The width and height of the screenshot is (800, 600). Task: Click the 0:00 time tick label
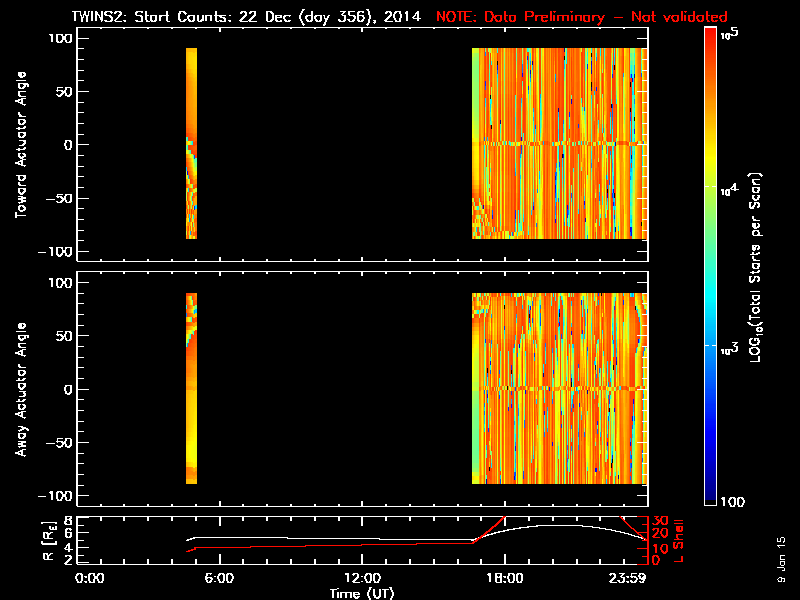pyautogui.click(x=90, y=578)
